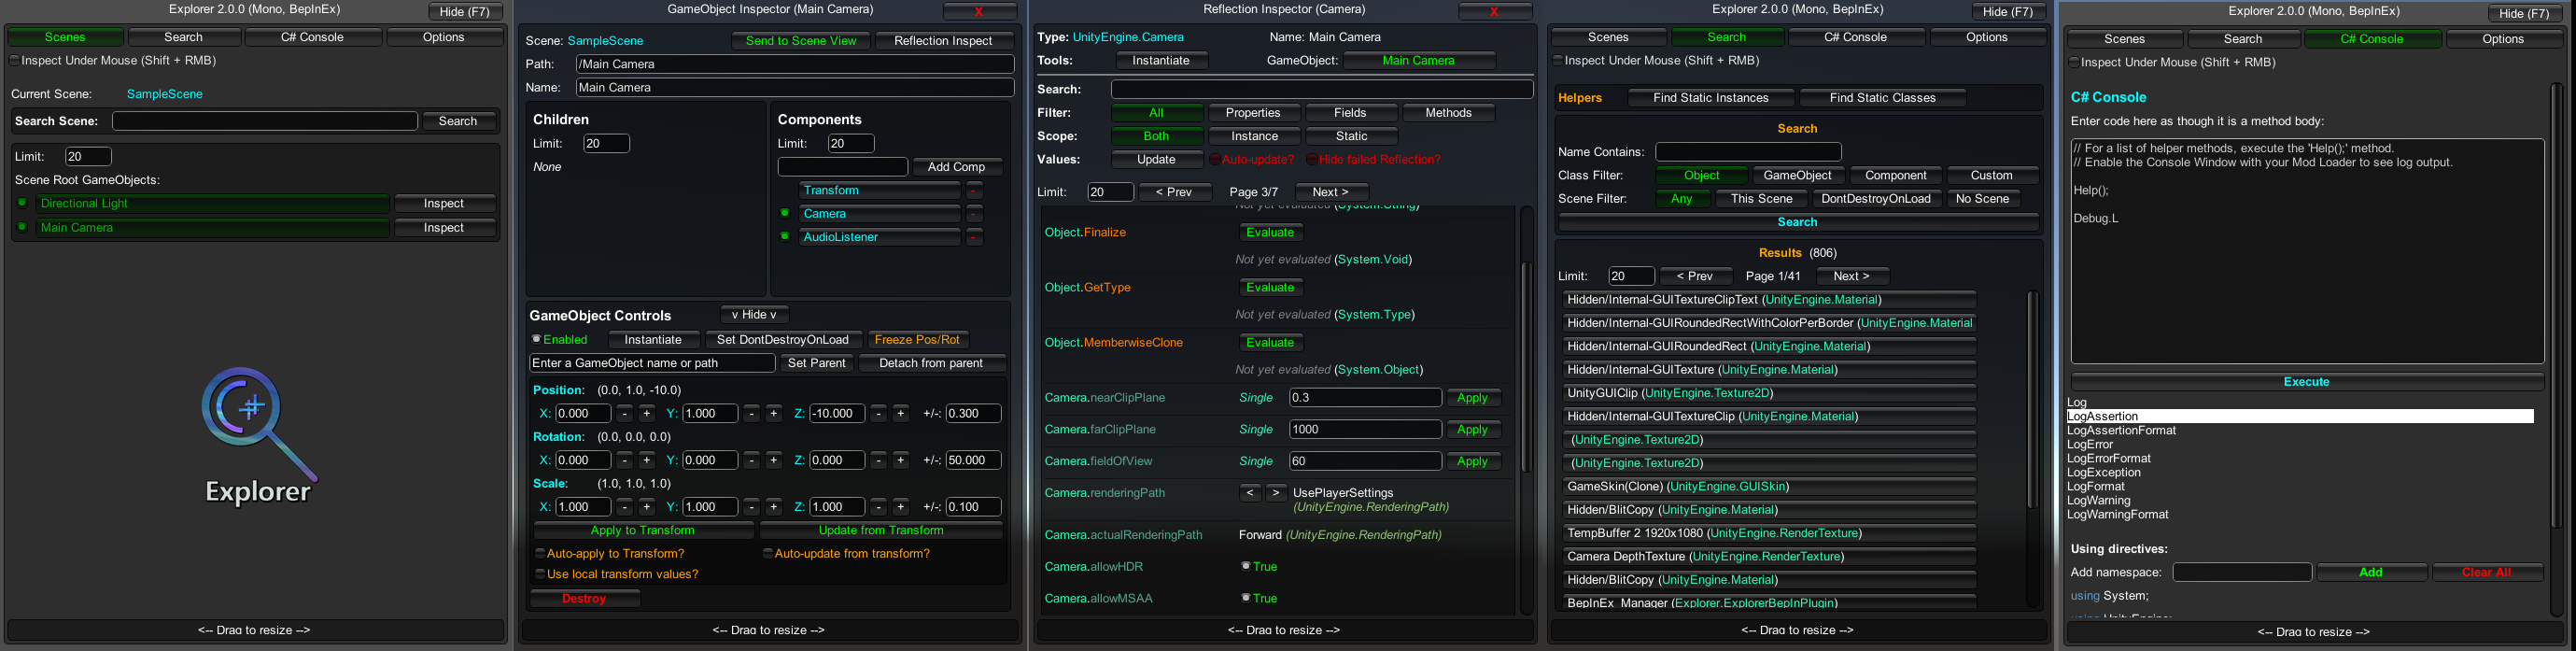Collapse GameObject Controls with v Hide v
Viewport: 2576px width, 651px height.
[x=754, y=314]
